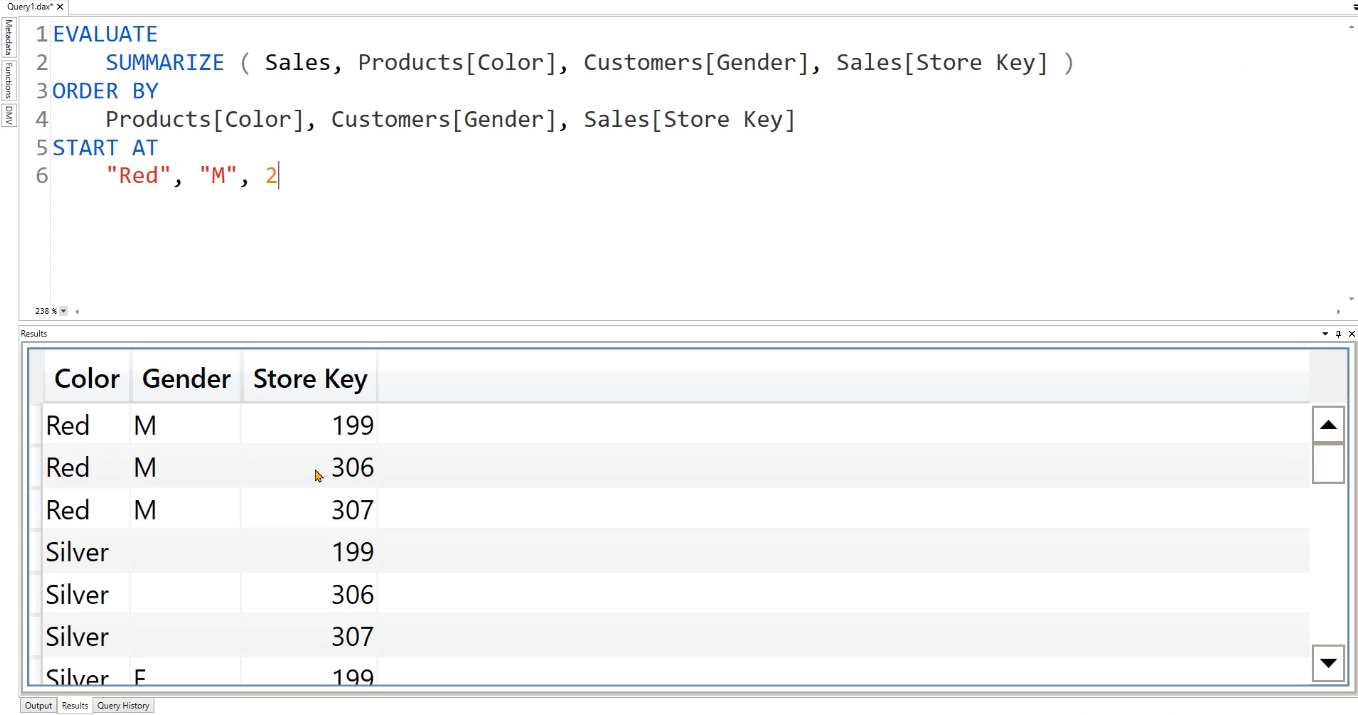The image size is (1358, 715).
Task: Click the results grid scroll up button
Action: pyautogui.click(x=1328, y=425)
